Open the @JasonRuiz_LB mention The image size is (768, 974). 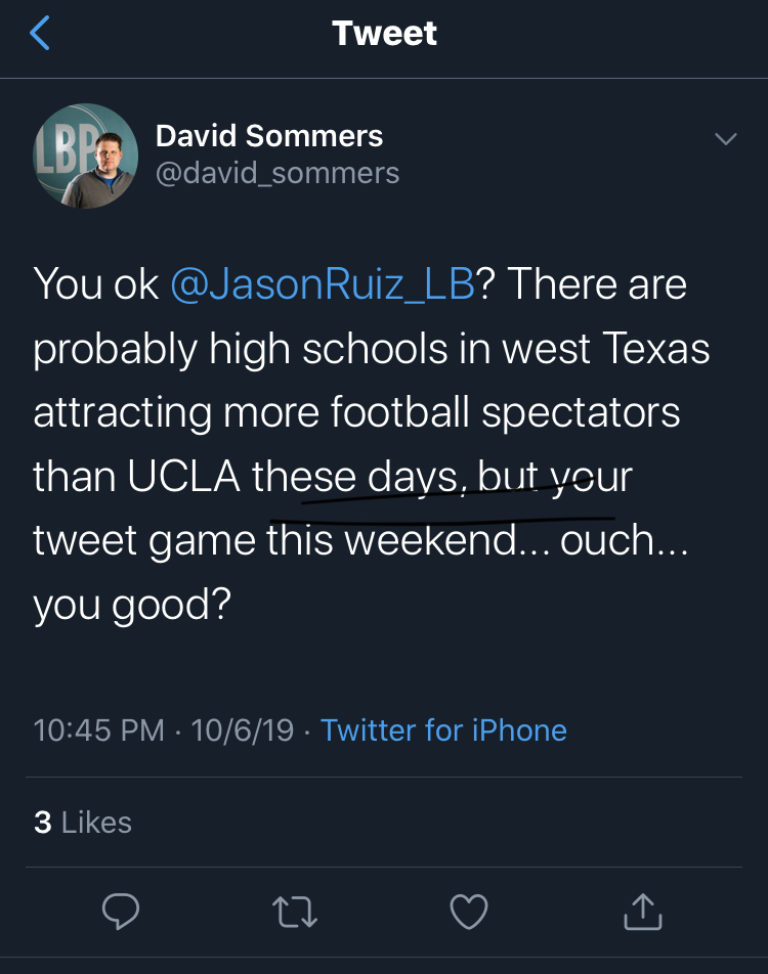pyautogui.click(x=322, y=285)
